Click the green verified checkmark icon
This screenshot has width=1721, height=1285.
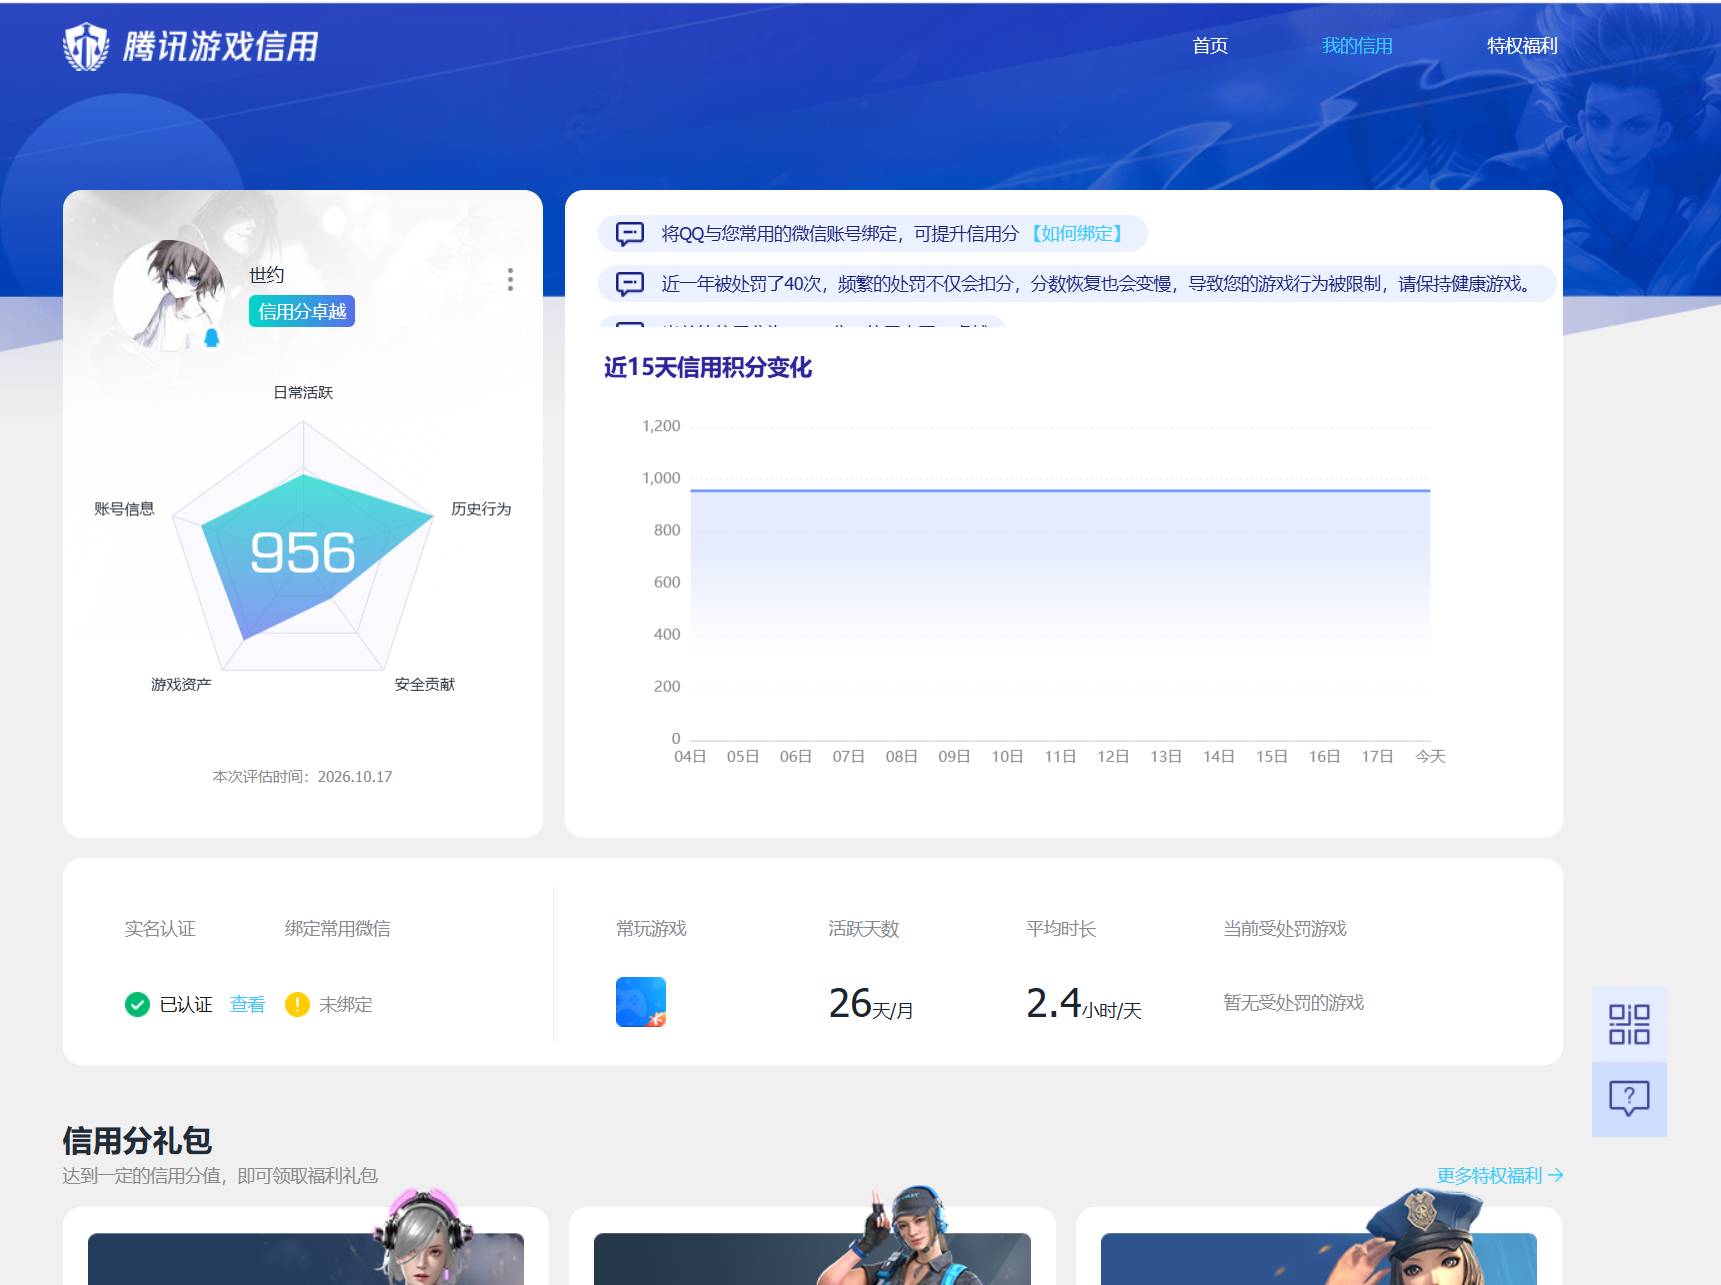pyautogui.click(x=137, y=1004)
